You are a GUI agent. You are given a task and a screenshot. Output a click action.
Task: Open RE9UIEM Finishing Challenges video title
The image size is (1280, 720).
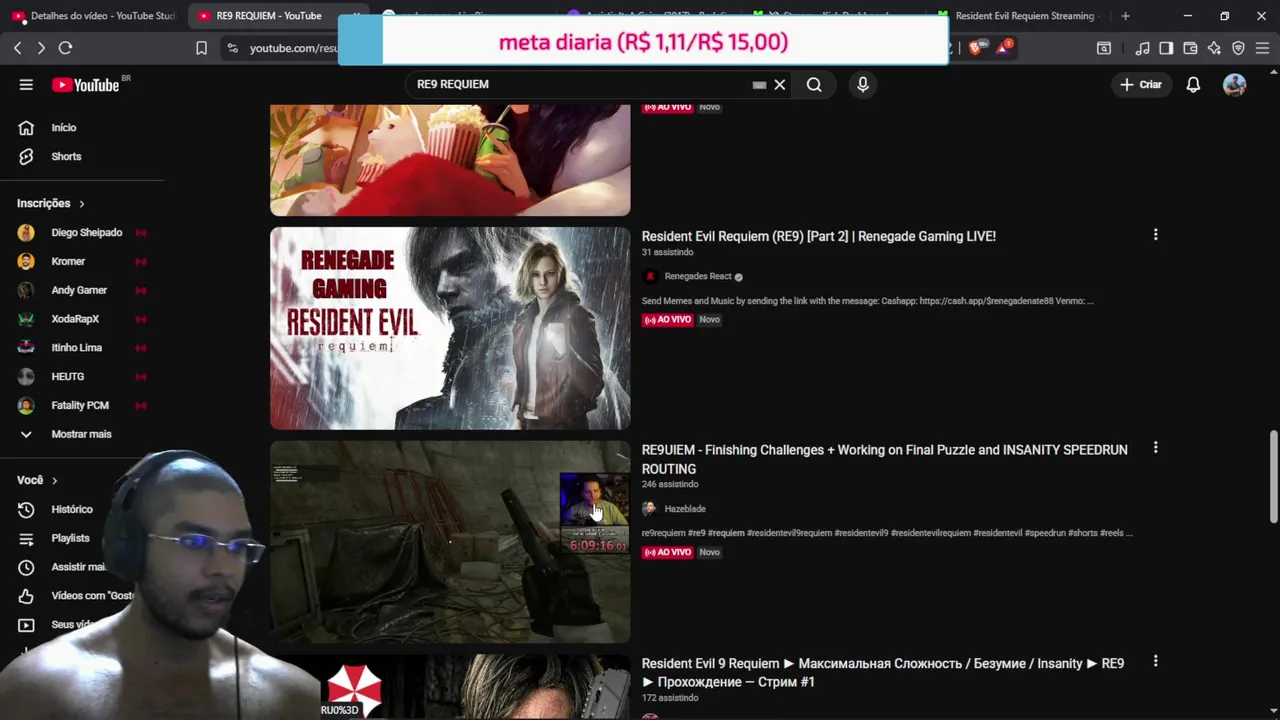click(884, 460)
